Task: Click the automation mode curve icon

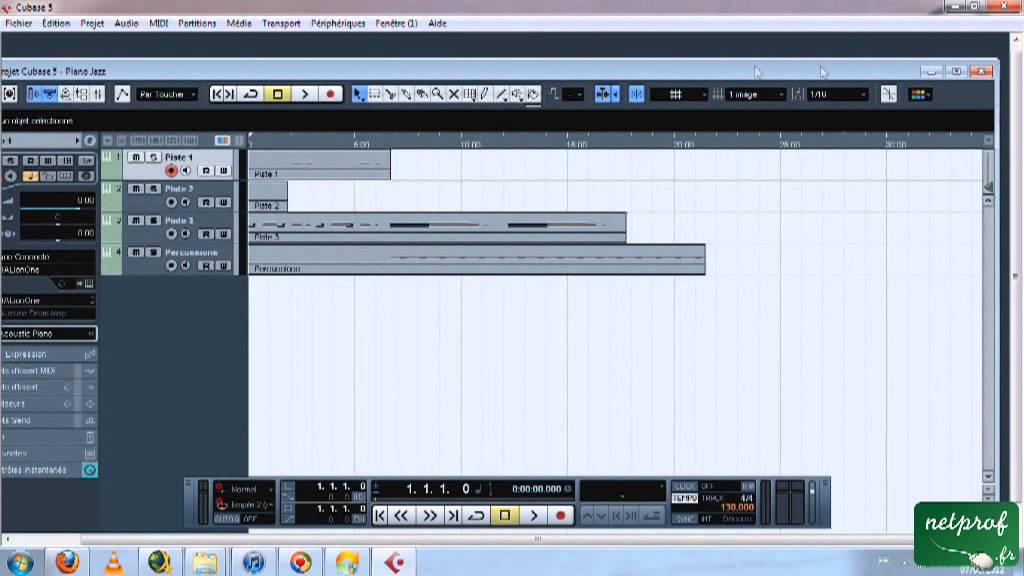Action: [x=122, y=94]
